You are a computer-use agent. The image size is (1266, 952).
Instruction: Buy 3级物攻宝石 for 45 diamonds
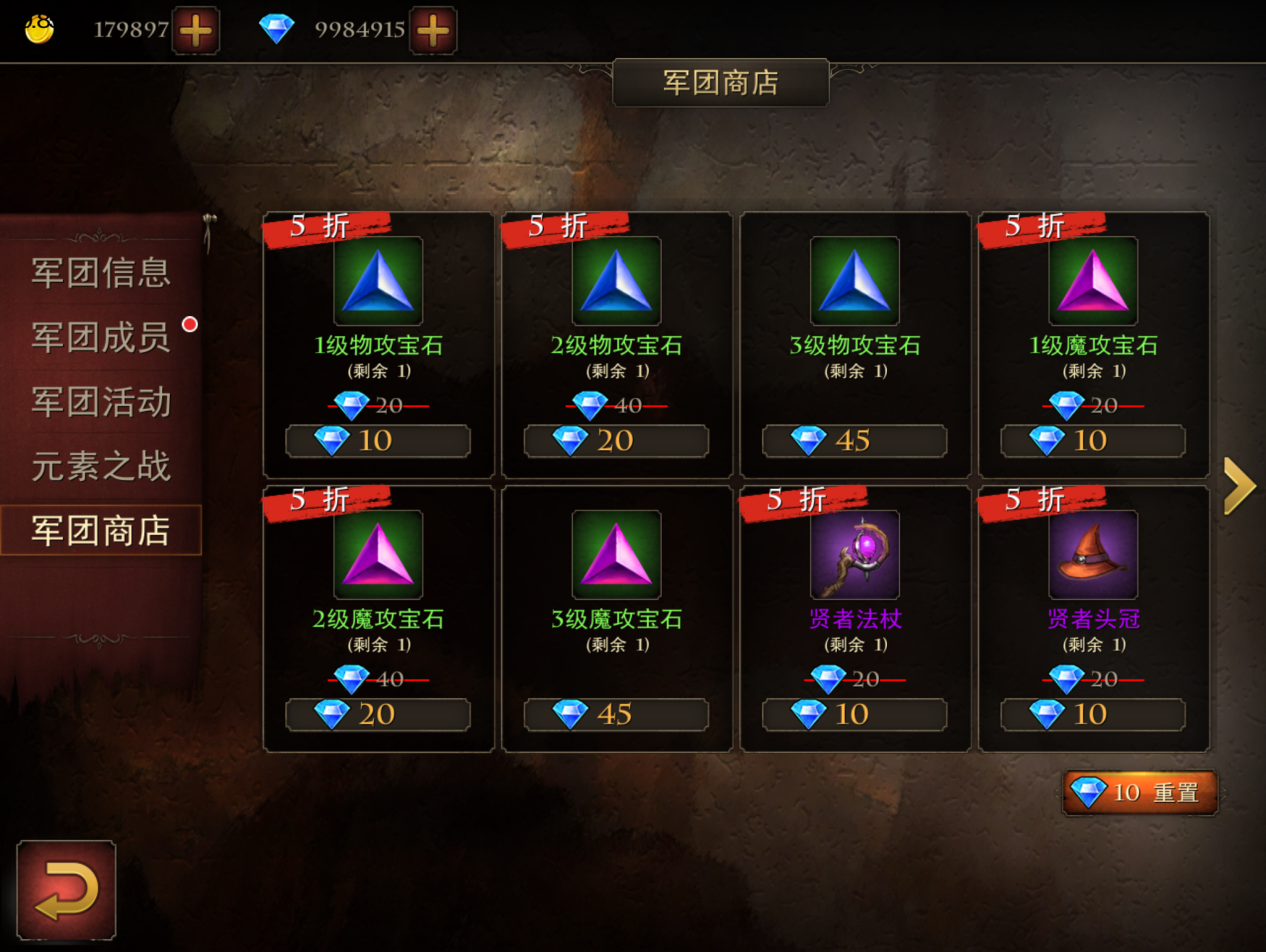[854, 441]
